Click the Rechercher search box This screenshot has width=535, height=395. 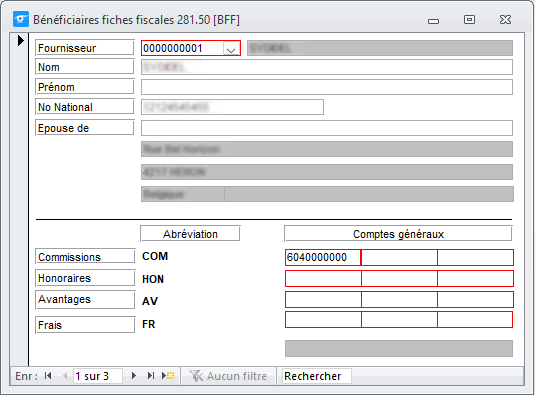coord(316,376)
